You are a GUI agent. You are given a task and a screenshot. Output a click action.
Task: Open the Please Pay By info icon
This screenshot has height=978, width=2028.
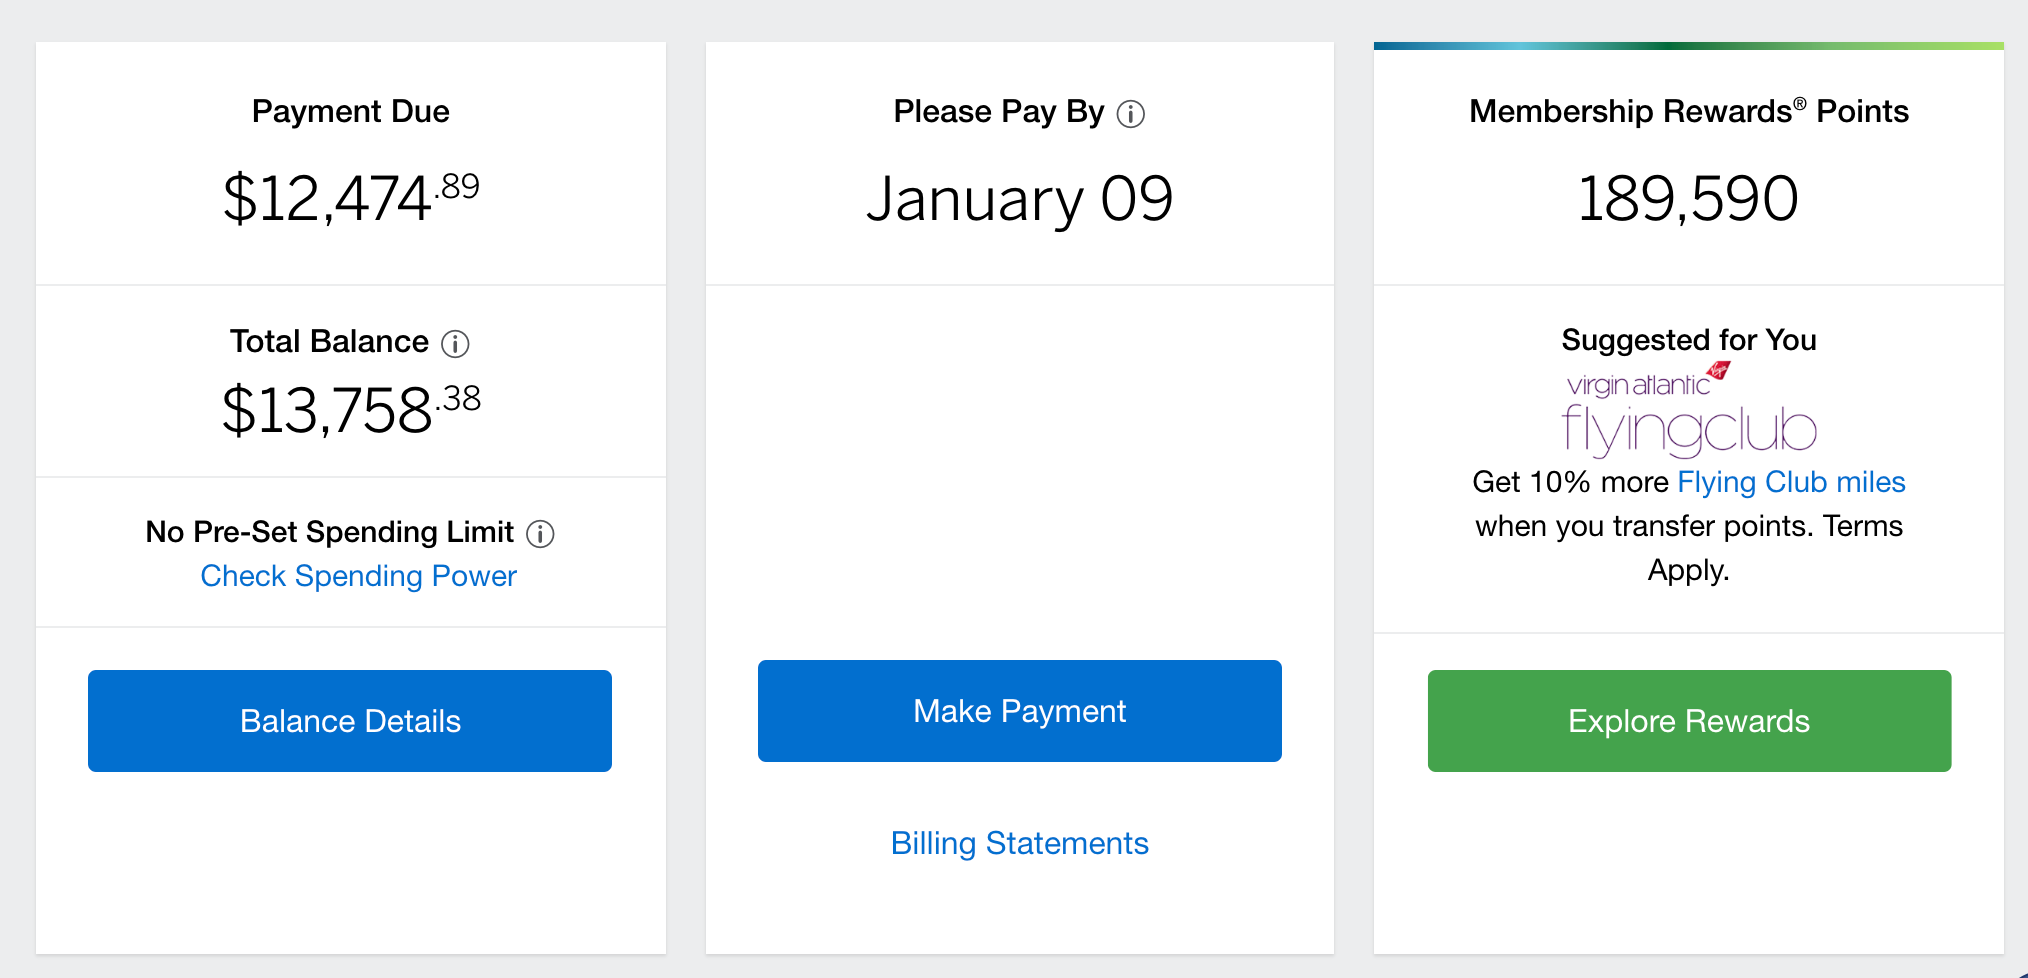coord(1130,114)
